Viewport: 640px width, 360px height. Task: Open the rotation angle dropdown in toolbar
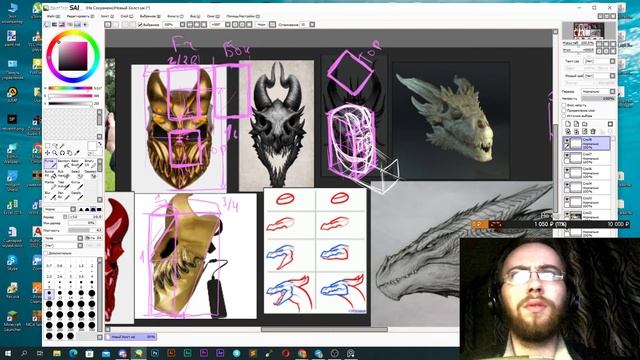[x=228, y=24]
